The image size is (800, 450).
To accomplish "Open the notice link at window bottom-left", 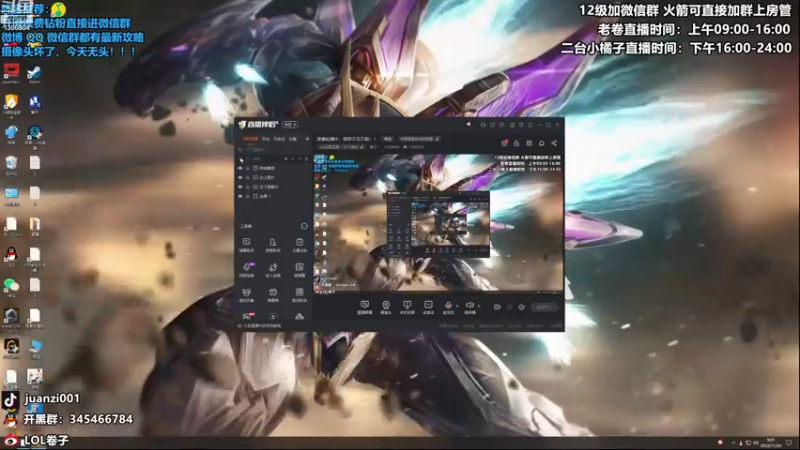I will pyautogui.click(x=262, y=326).
